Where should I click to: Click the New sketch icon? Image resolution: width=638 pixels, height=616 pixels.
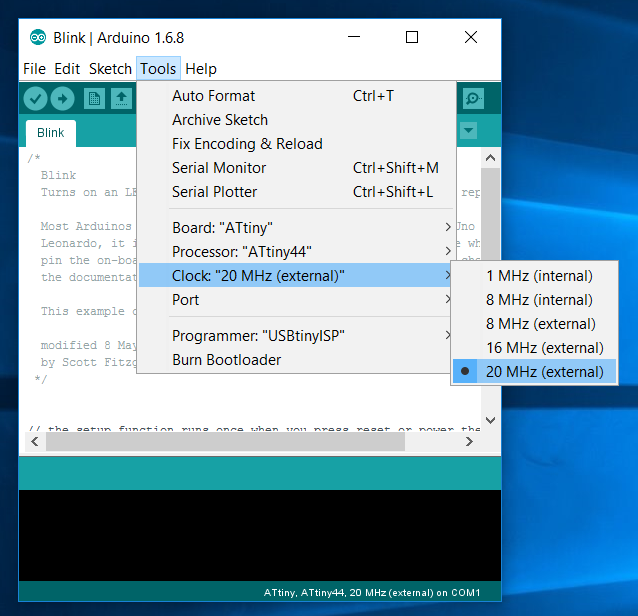click(x=94, y=99)
